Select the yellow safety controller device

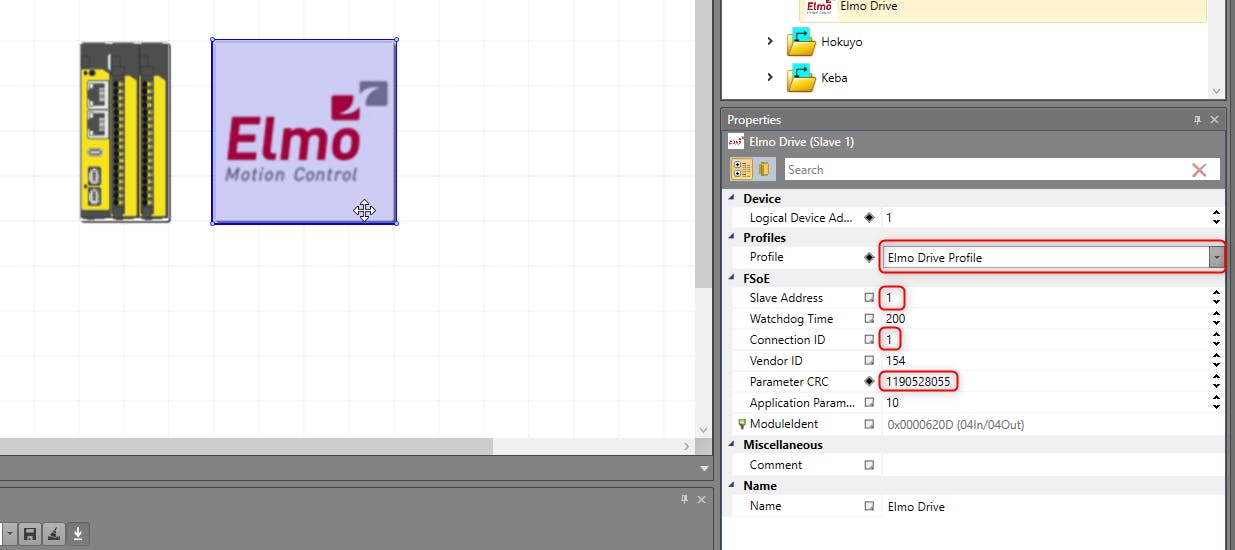click(125, 131)
